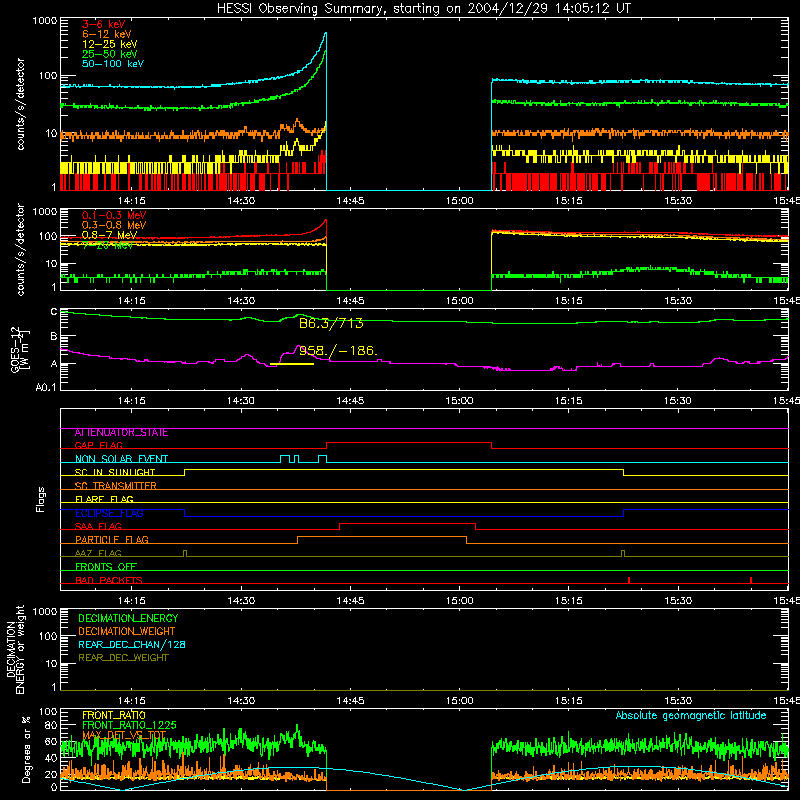Click the 12-25 keV legend label
This screenshot has height=800, width=800.
tap(110, 44)
